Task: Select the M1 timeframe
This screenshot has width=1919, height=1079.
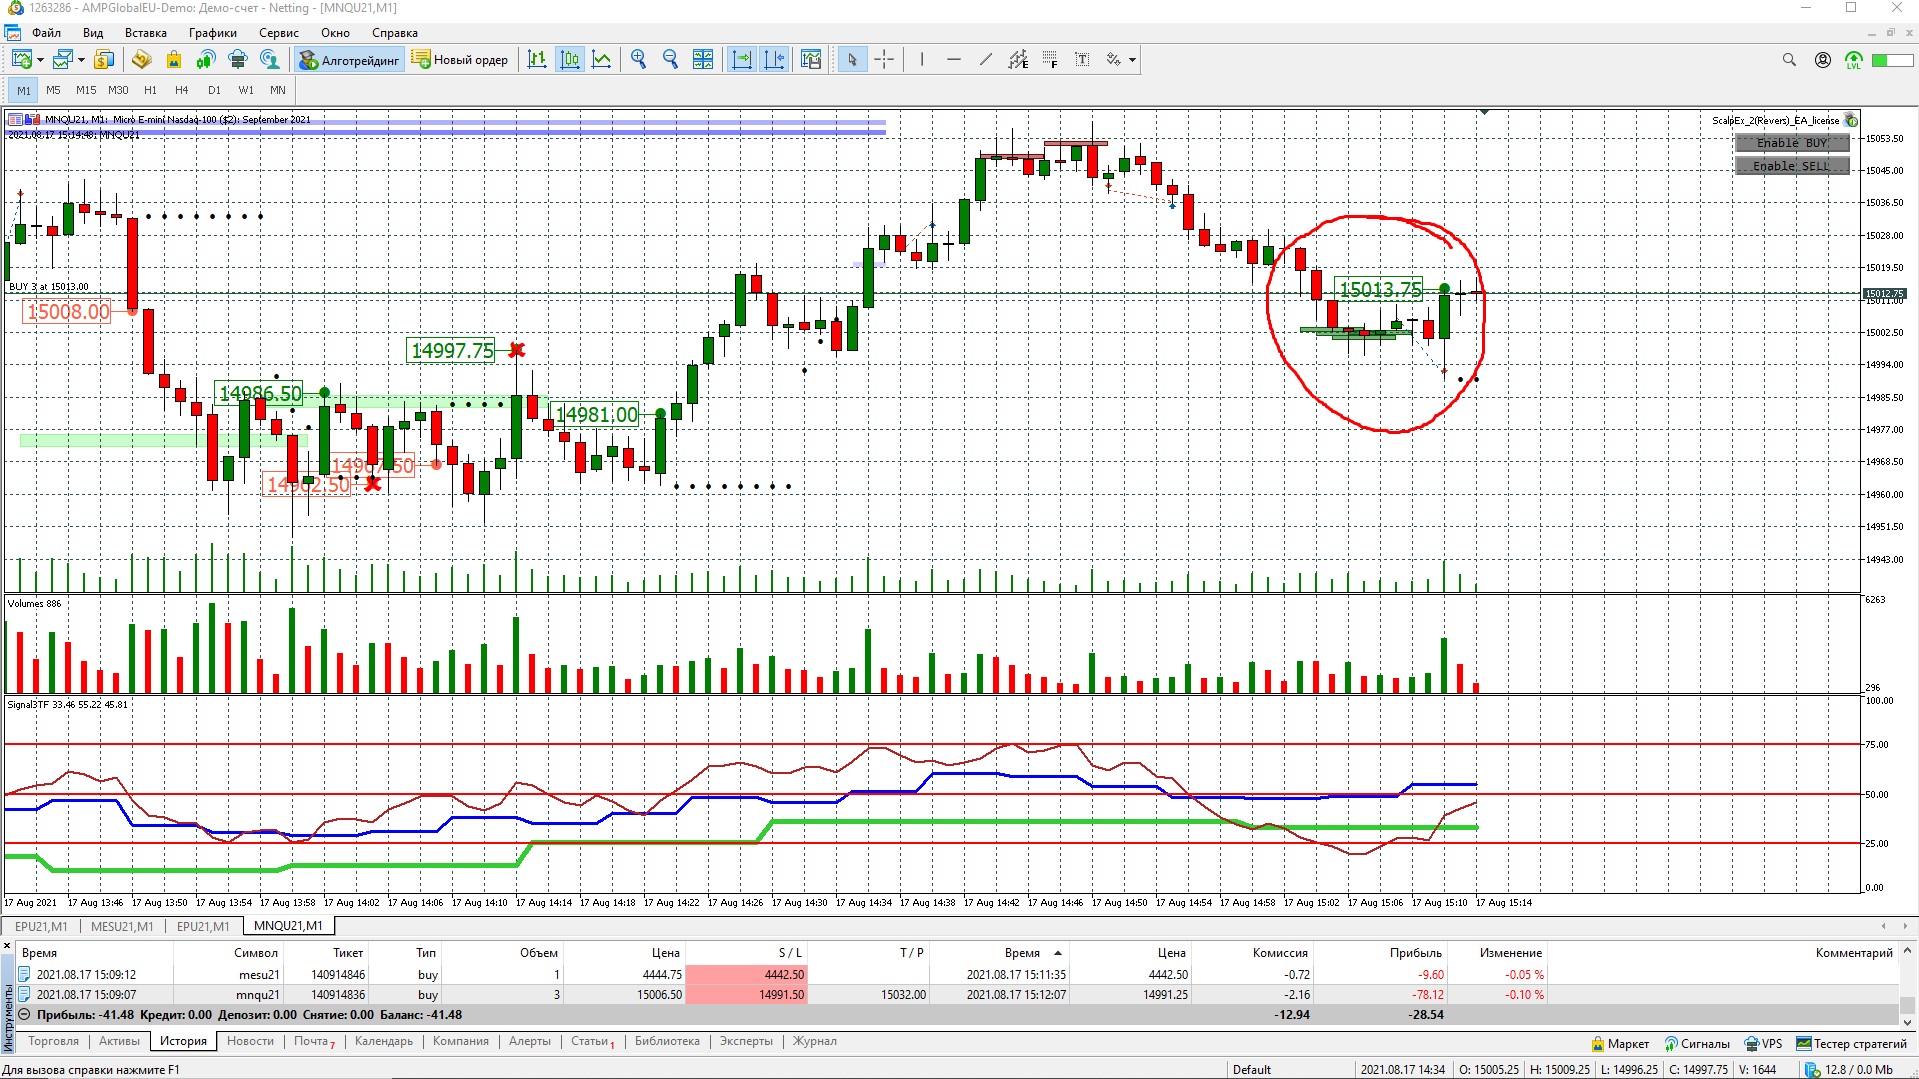Action: click(x=24, y=90)
